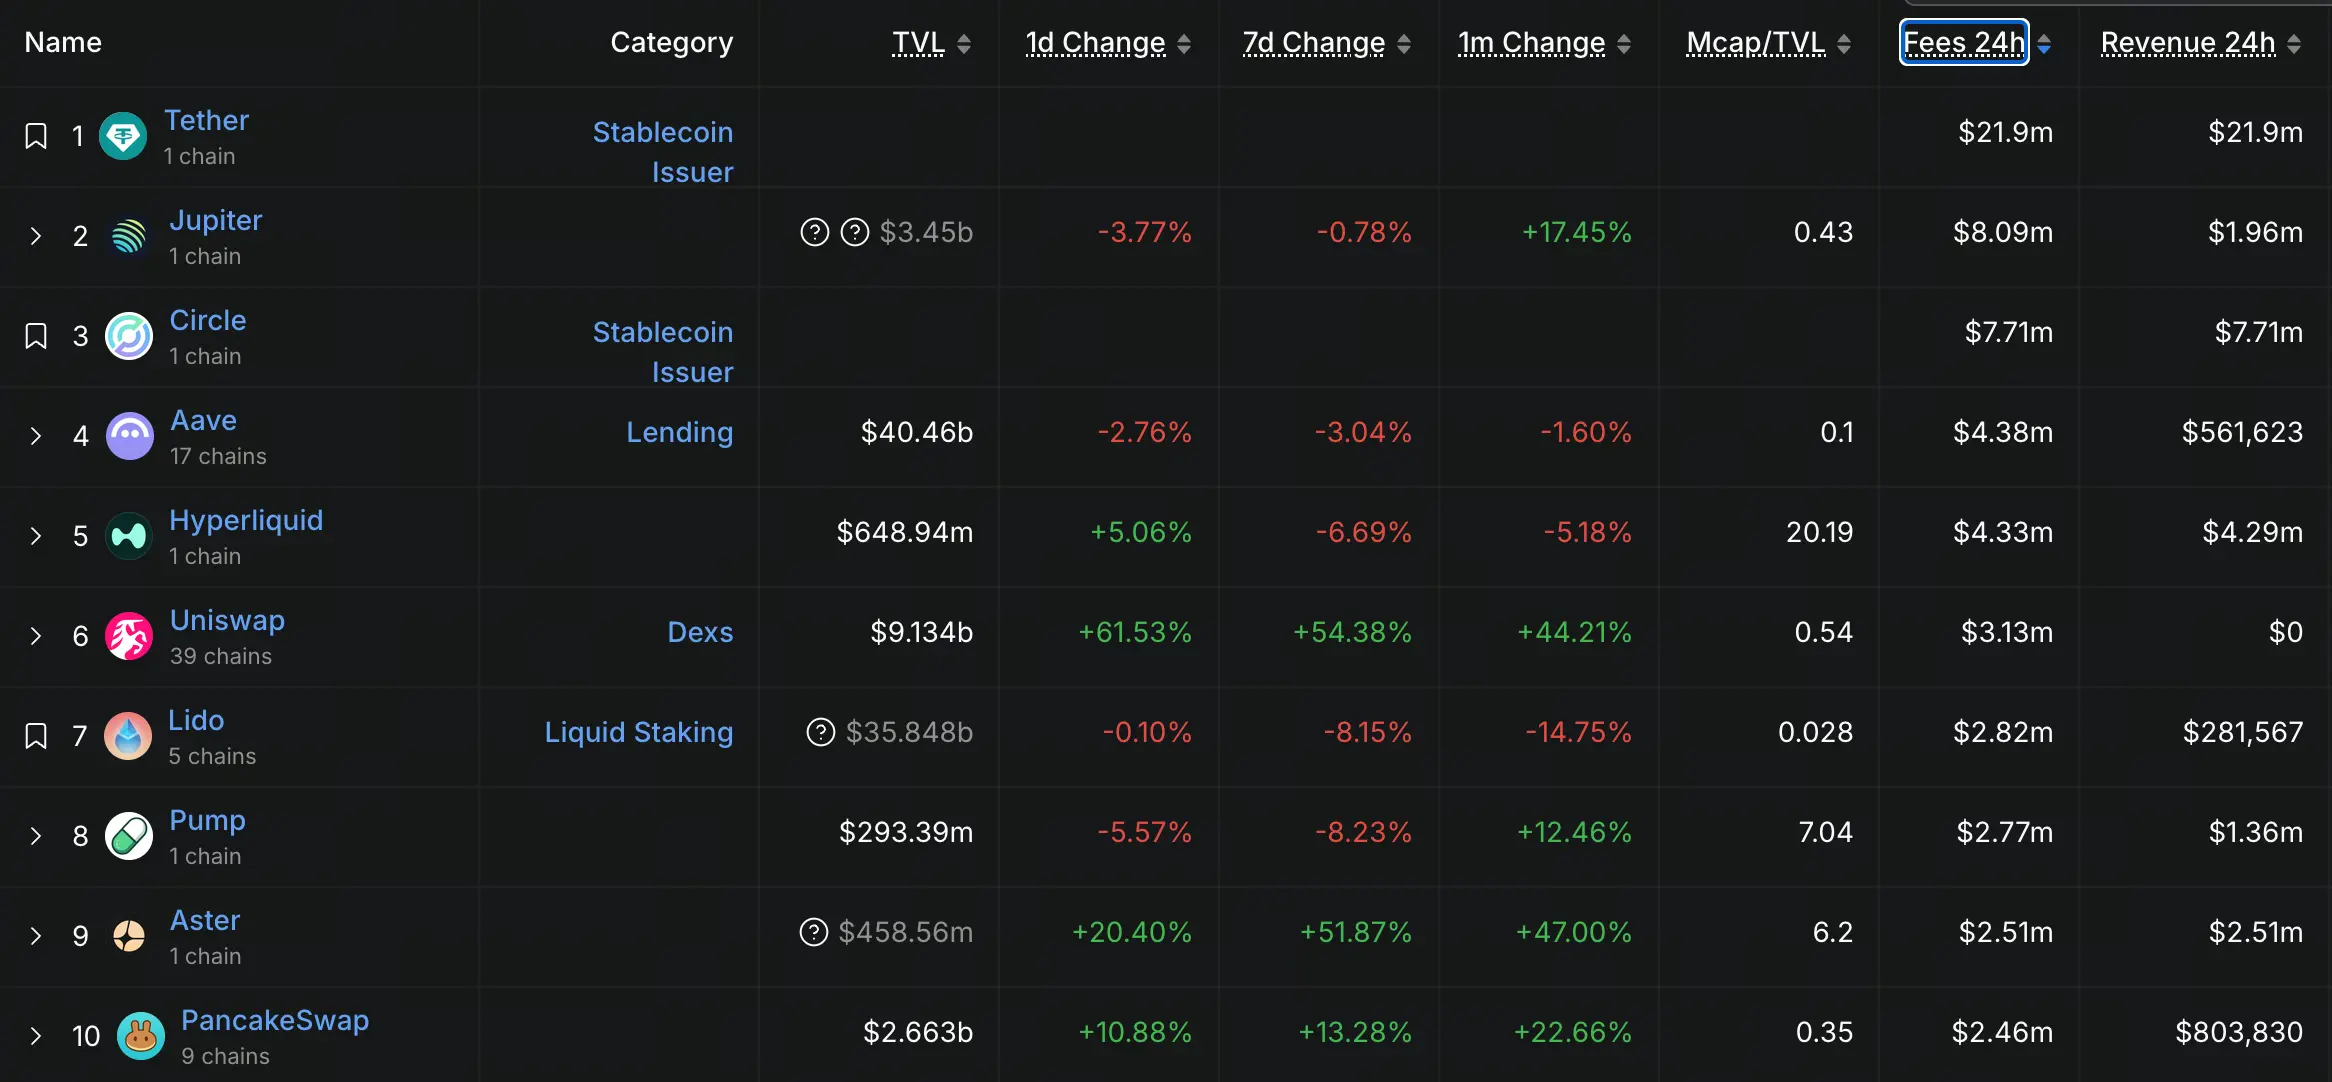Click Lido 1m change -14.75%
The width and height of the screenshot is (2332, 1082).
pos(1578,732)
